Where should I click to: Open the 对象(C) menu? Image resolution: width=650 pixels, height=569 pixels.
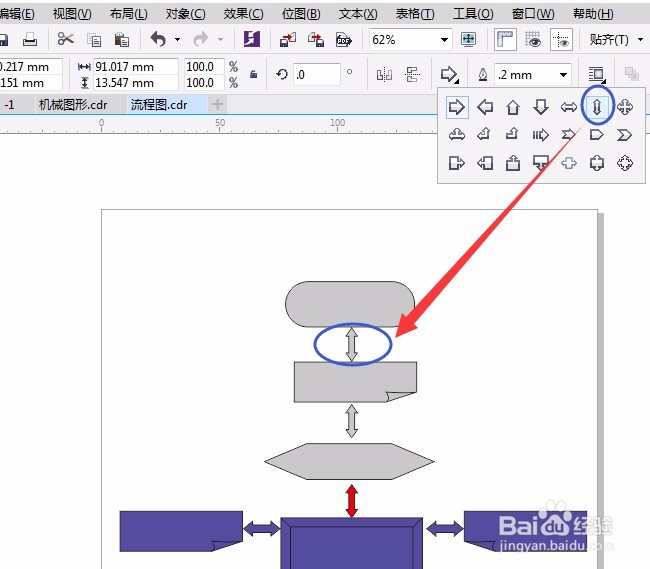point(185,14)
